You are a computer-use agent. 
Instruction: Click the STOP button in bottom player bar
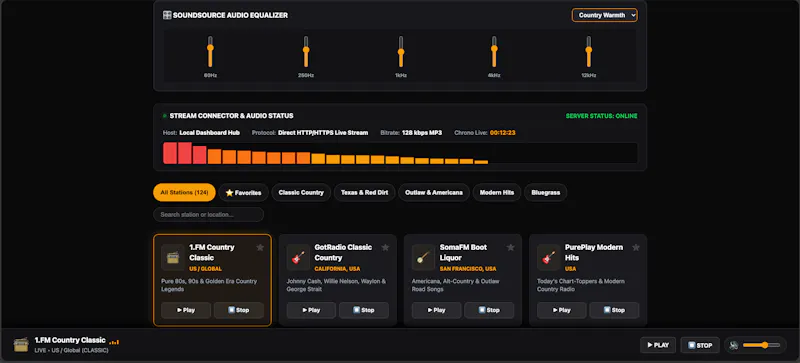(x=700, y=345)
